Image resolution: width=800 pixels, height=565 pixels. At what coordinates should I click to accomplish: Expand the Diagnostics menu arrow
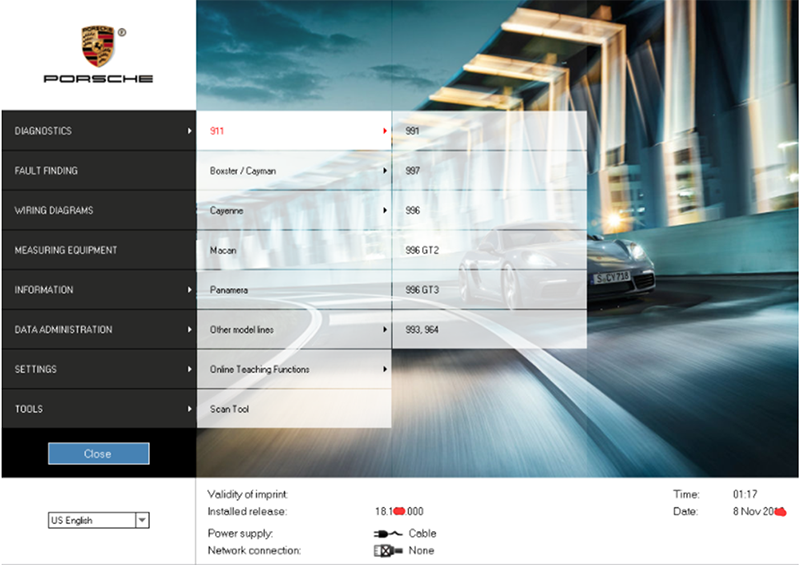point(189,131)
